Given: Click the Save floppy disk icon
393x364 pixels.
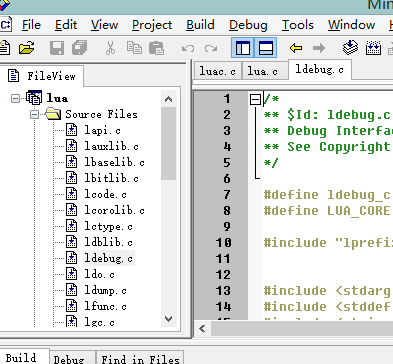Looking at the screenshot, I should 57,48.
